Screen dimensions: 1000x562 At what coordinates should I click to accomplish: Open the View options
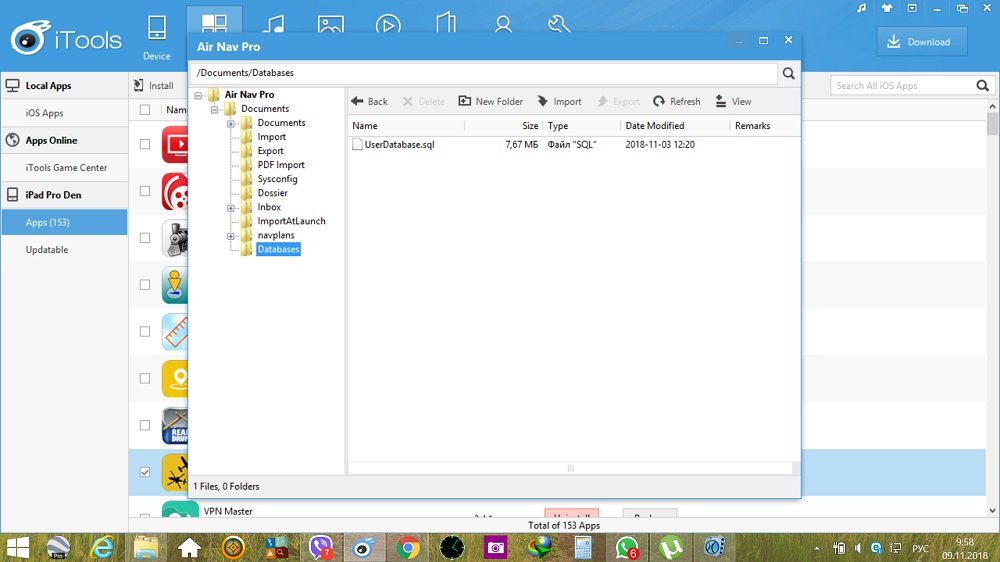(733, 101)
